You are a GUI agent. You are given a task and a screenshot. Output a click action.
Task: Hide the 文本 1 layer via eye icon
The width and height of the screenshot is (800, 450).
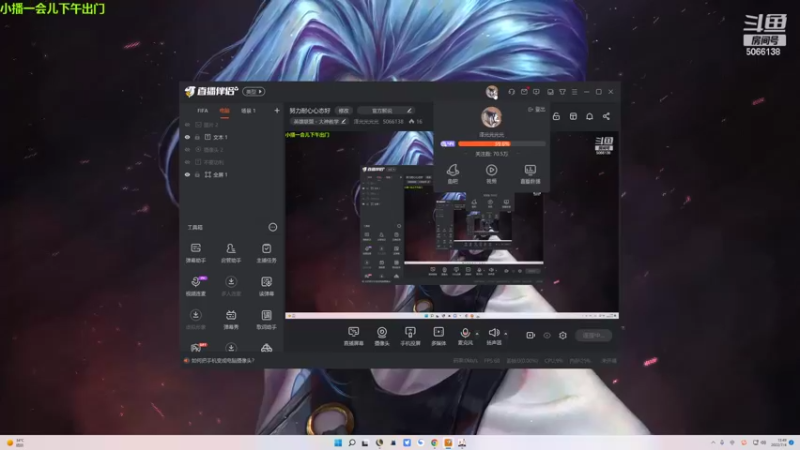click(x=187, y=137)
